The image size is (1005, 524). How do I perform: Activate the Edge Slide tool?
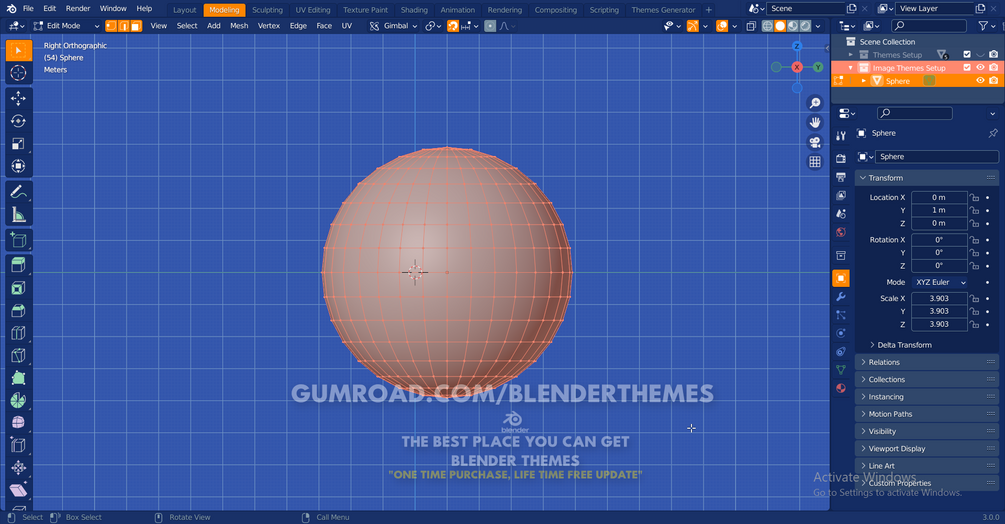19,445
